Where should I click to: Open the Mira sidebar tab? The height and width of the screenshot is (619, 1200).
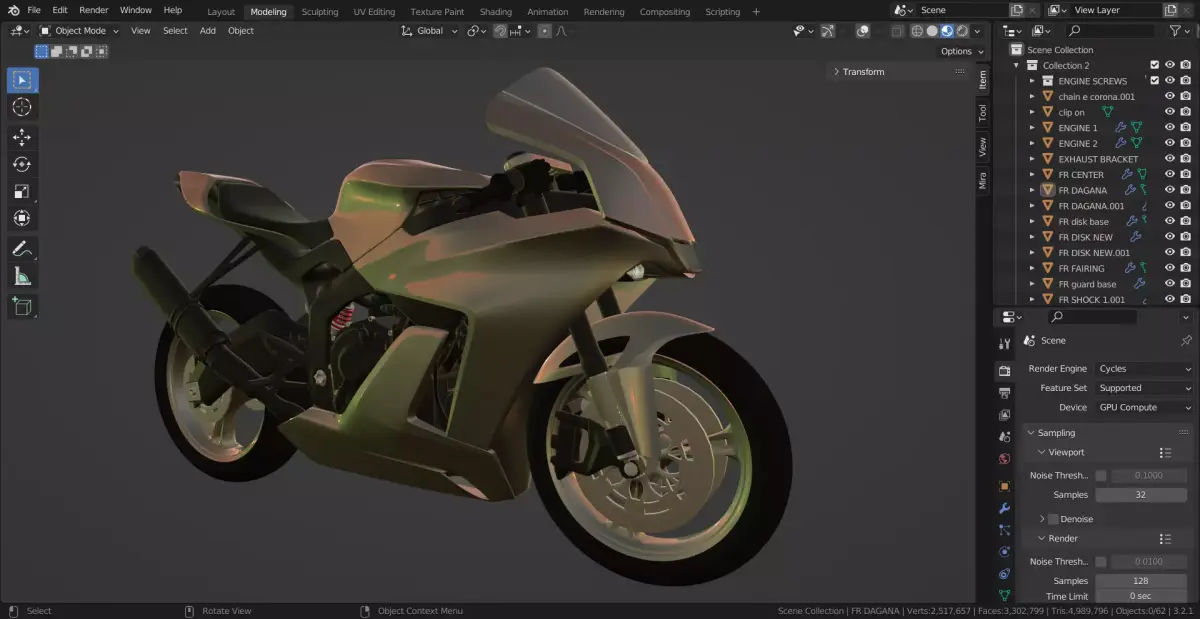coord(983,180)
